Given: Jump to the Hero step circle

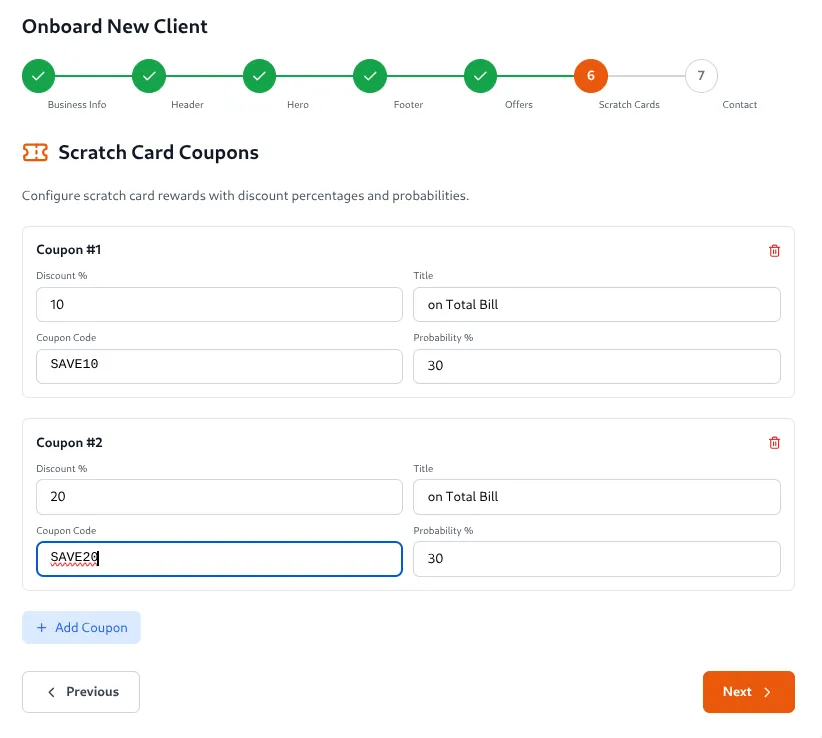Looking at the screenshot, I should [259, 76].
